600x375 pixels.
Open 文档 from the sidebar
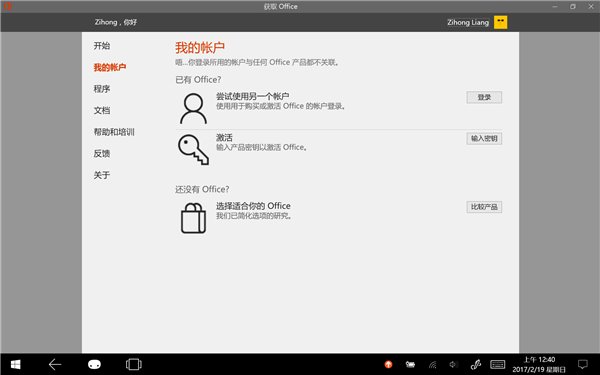tap(102, 110)
